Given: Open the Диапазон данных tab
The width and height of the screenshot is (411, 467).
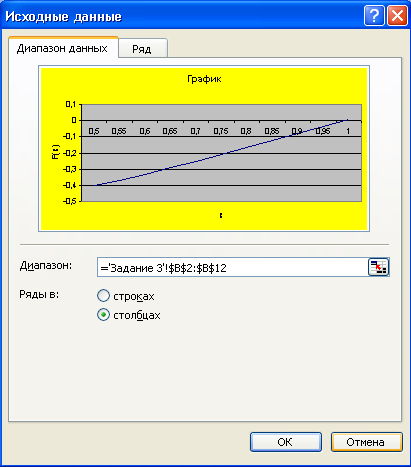Looking at the screenshot, I should [x=63, y=48].
